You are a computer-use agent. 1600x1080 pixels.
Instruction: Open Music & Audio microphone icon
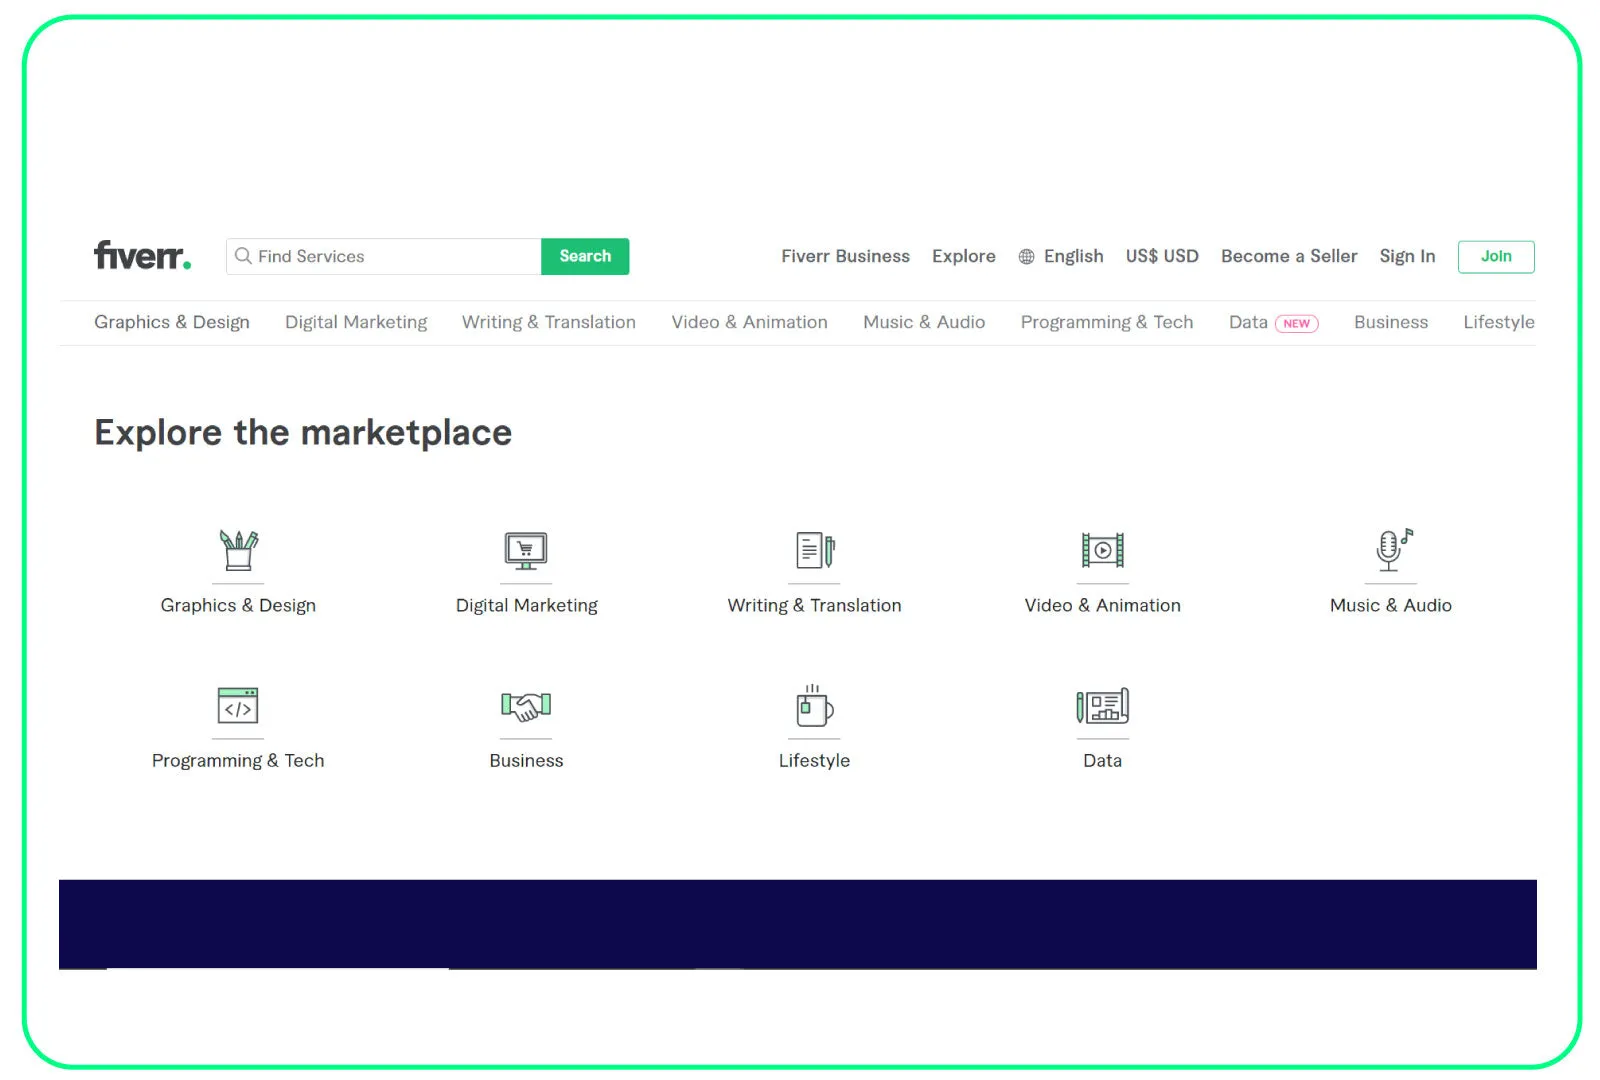1392,550
